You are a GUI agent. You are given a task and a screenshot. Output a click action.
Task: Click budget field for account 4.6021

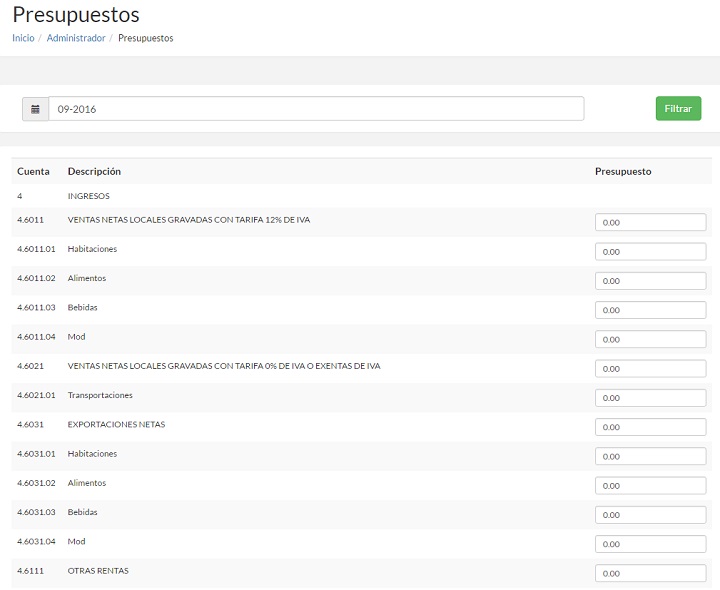650,369
